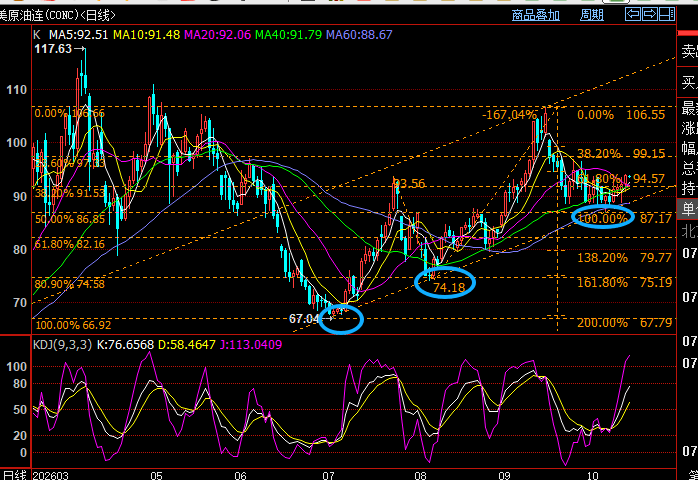The height and width of the screenshot is (480, 698).
Task: Click the 50 level on KDJ axis
Action: (20, 410)
